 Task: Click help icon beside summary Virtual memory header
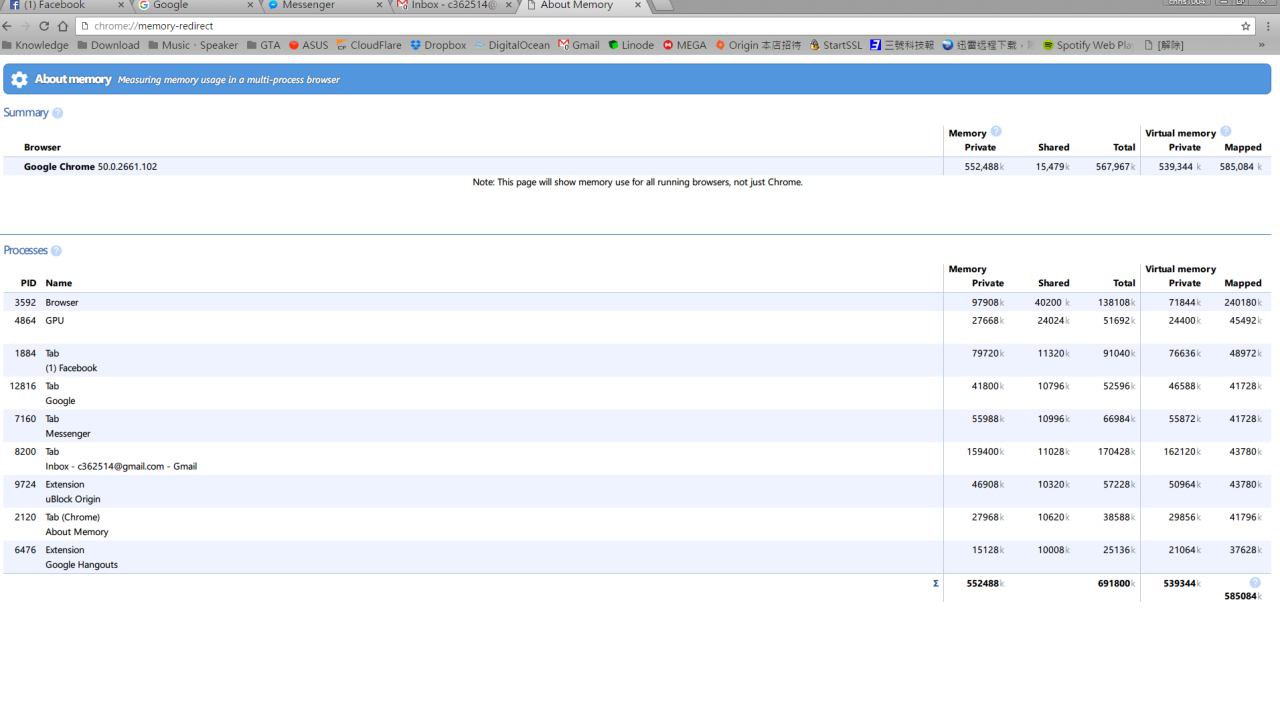(1226, 132)
